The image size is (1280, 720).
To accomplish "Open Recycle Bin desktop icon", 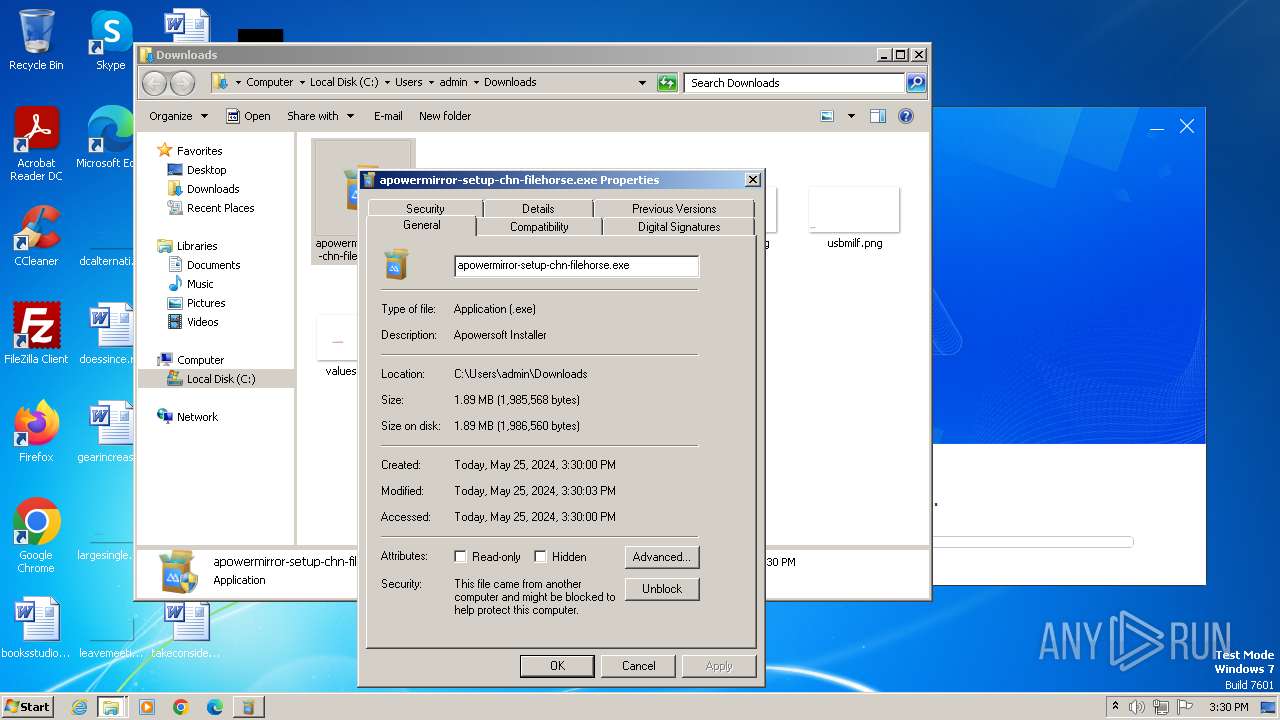I will (x=36, y=40).
